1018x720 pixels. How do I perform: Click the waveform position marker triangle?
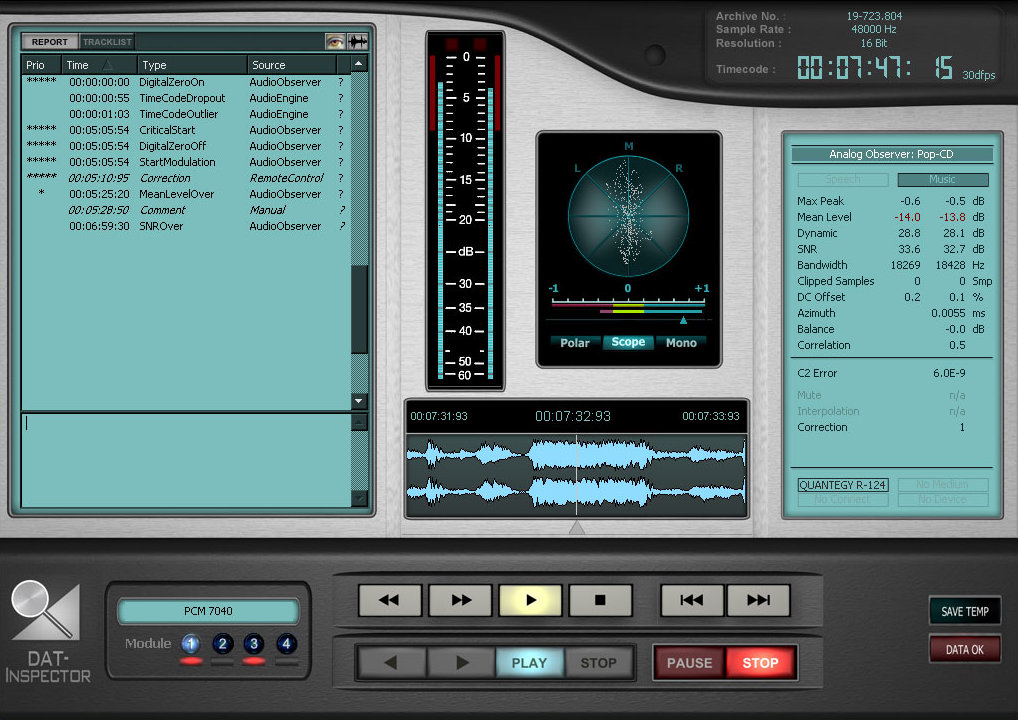577,527
